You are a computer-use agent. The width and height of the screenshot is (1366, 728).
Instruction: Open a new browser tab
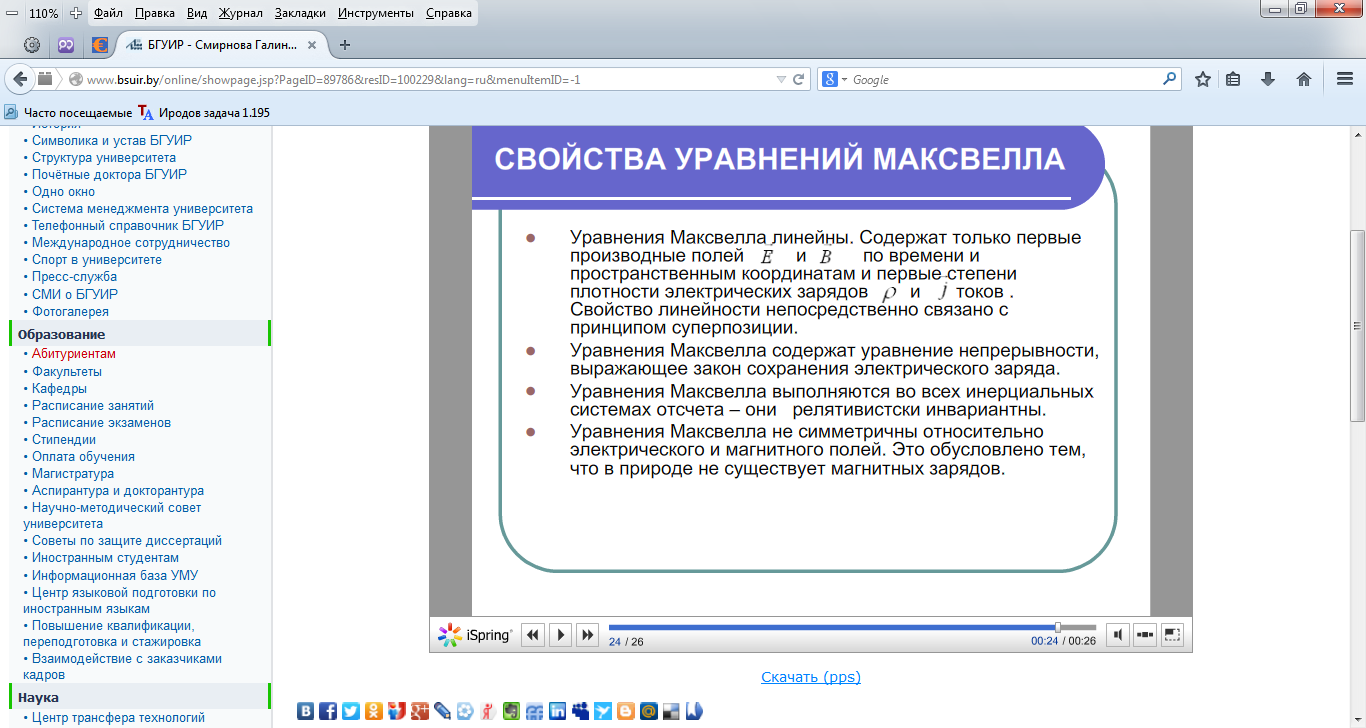345,45
